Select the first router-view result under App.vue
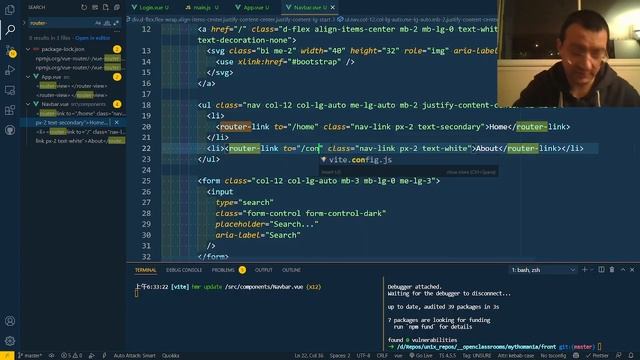640x360 pixels. pyautogui.click(x=72, y=86)
